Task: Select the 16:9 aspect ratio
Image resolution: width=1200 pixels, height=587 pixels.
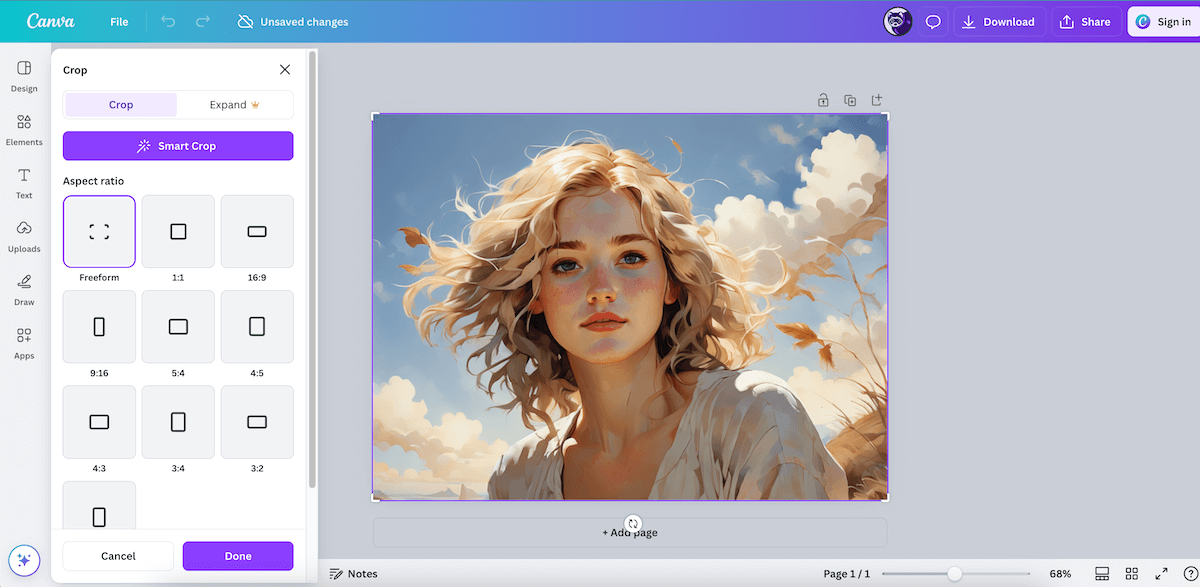Action: (x=257, y=231)
